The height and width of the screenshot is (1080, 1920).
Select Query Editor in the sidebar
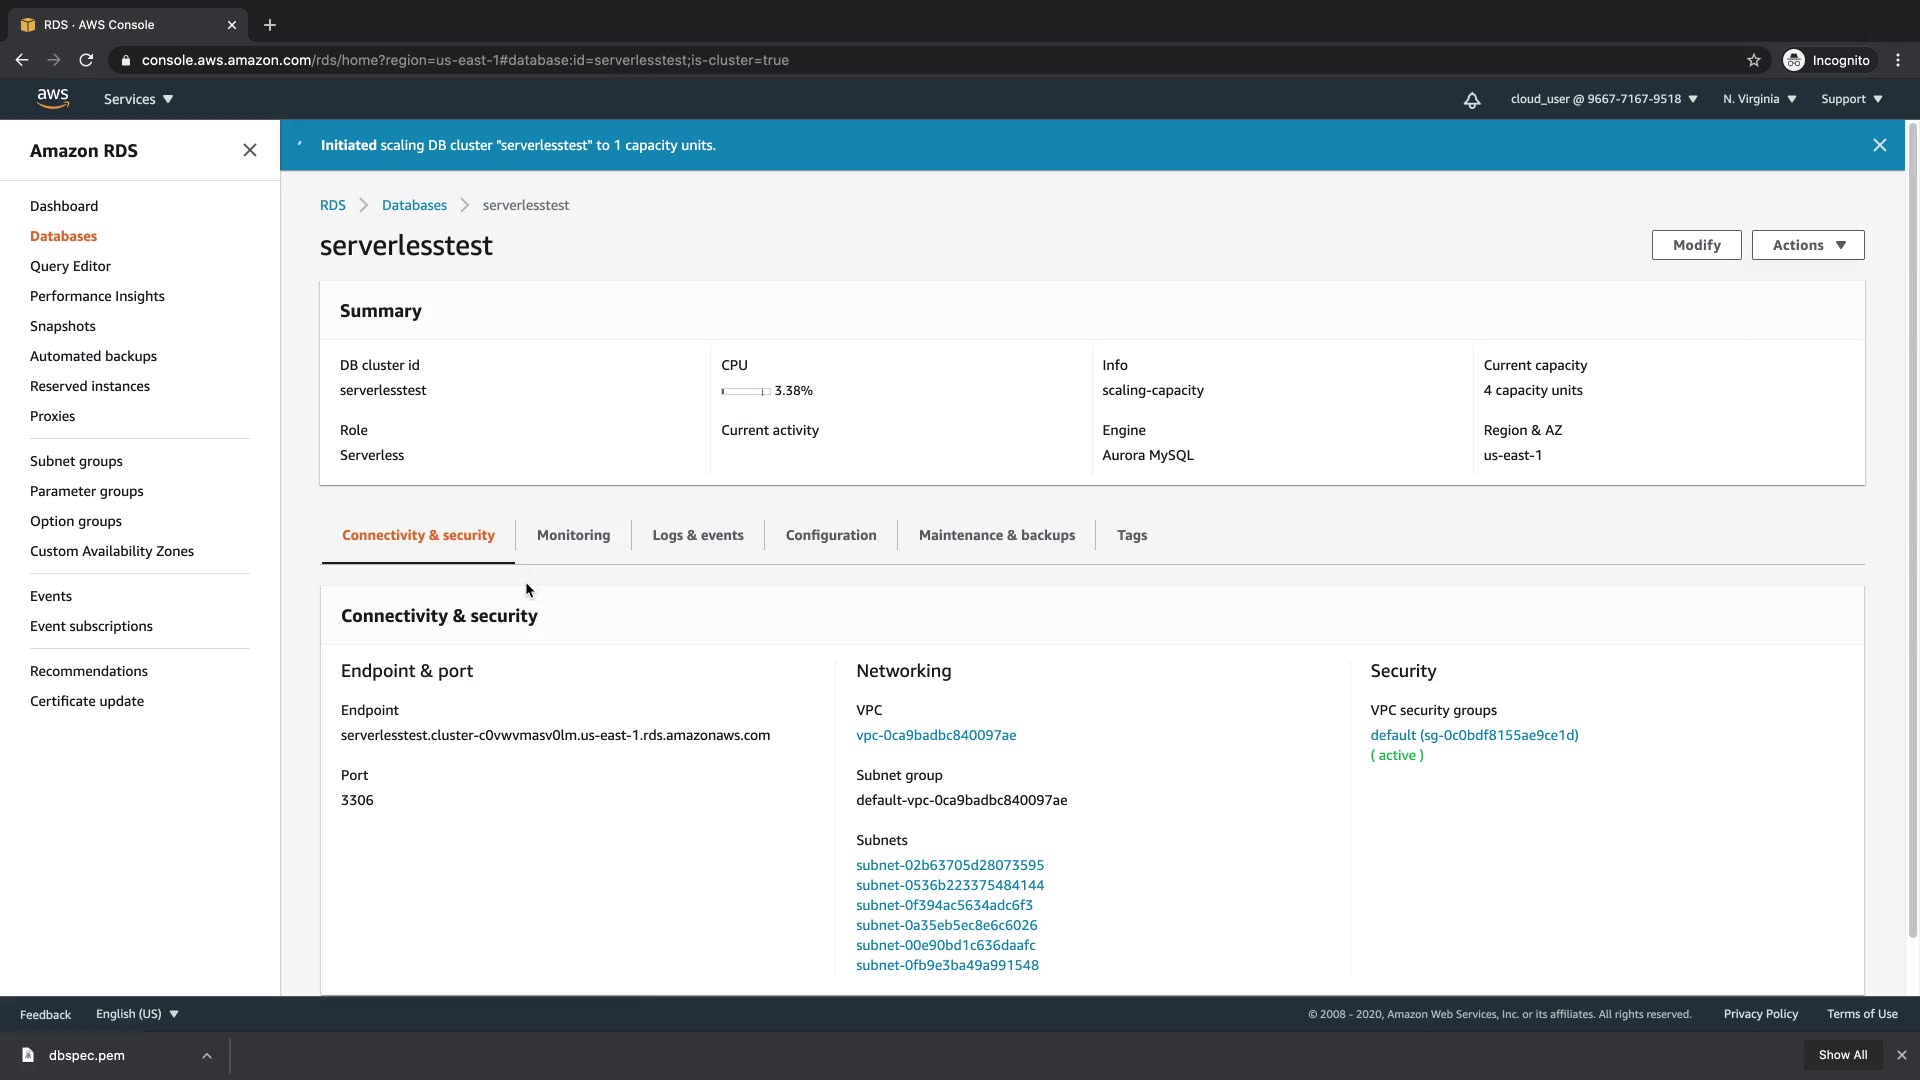pos(70,266)
